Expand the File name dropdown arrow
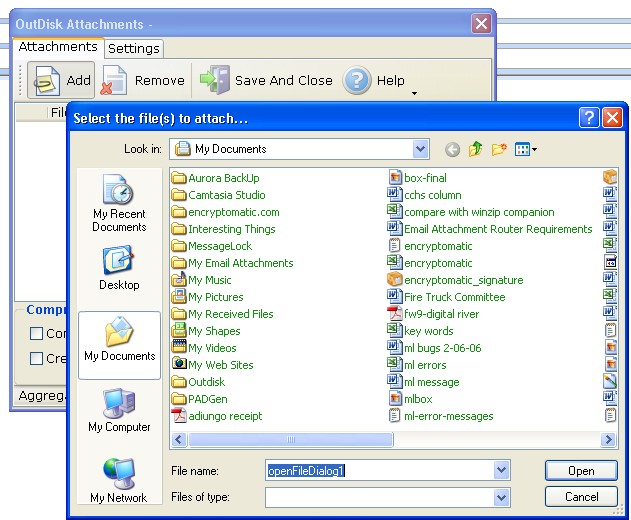This screenshot has width=631, height=520. (x=501, y=470)
